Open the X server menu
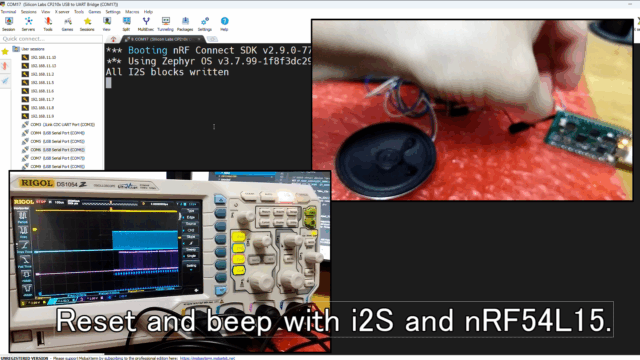 pos(62,12)
